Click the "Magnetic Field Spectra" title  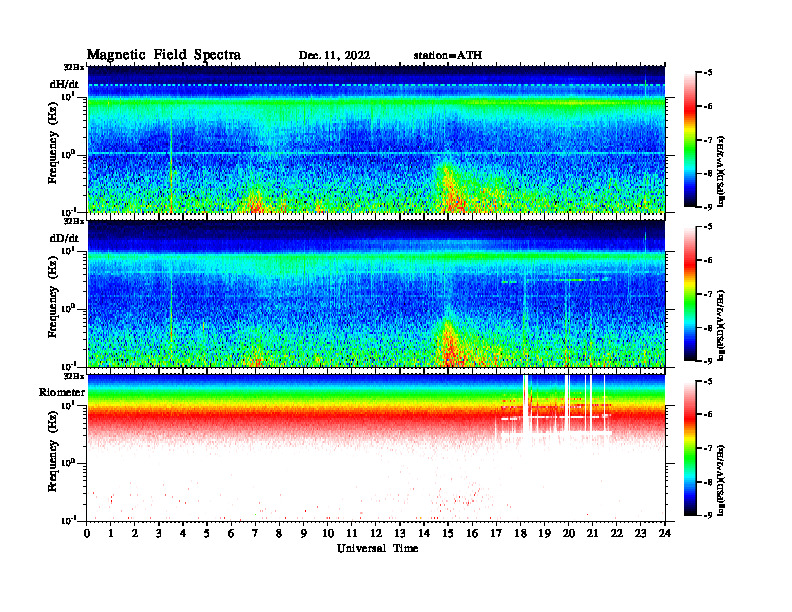pos(164,55)
